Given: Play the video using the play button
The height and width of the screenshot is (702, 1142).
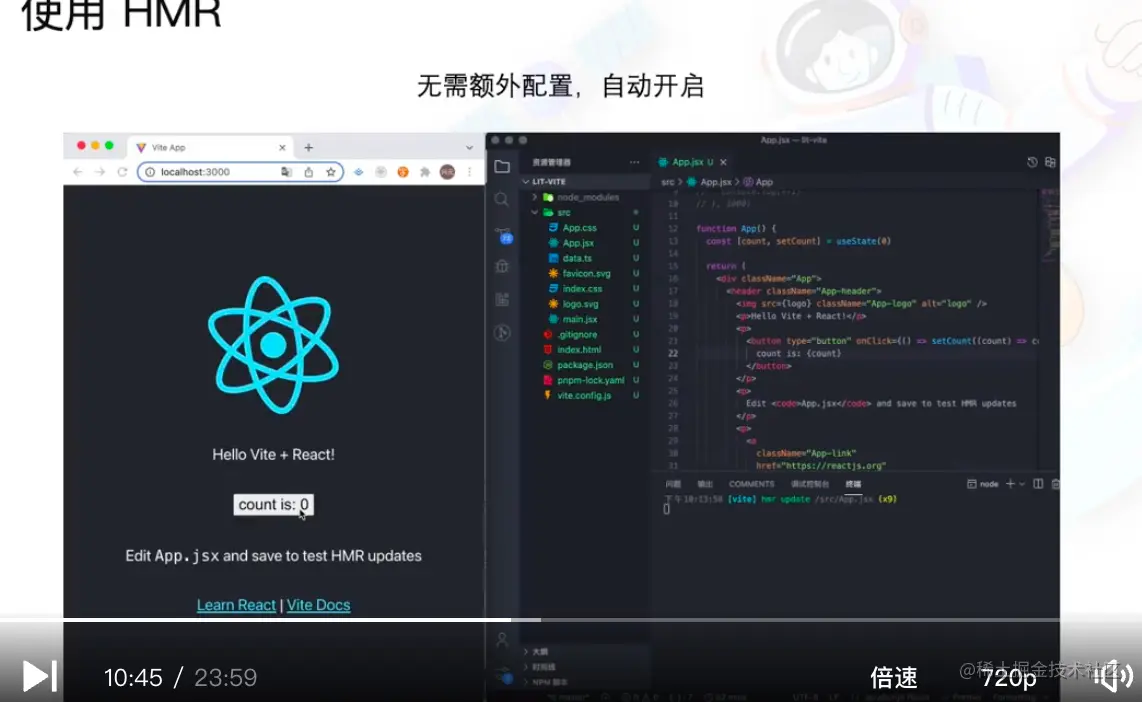Looking at the screenshot, I should pyautogui.click(x=39, y=677).
